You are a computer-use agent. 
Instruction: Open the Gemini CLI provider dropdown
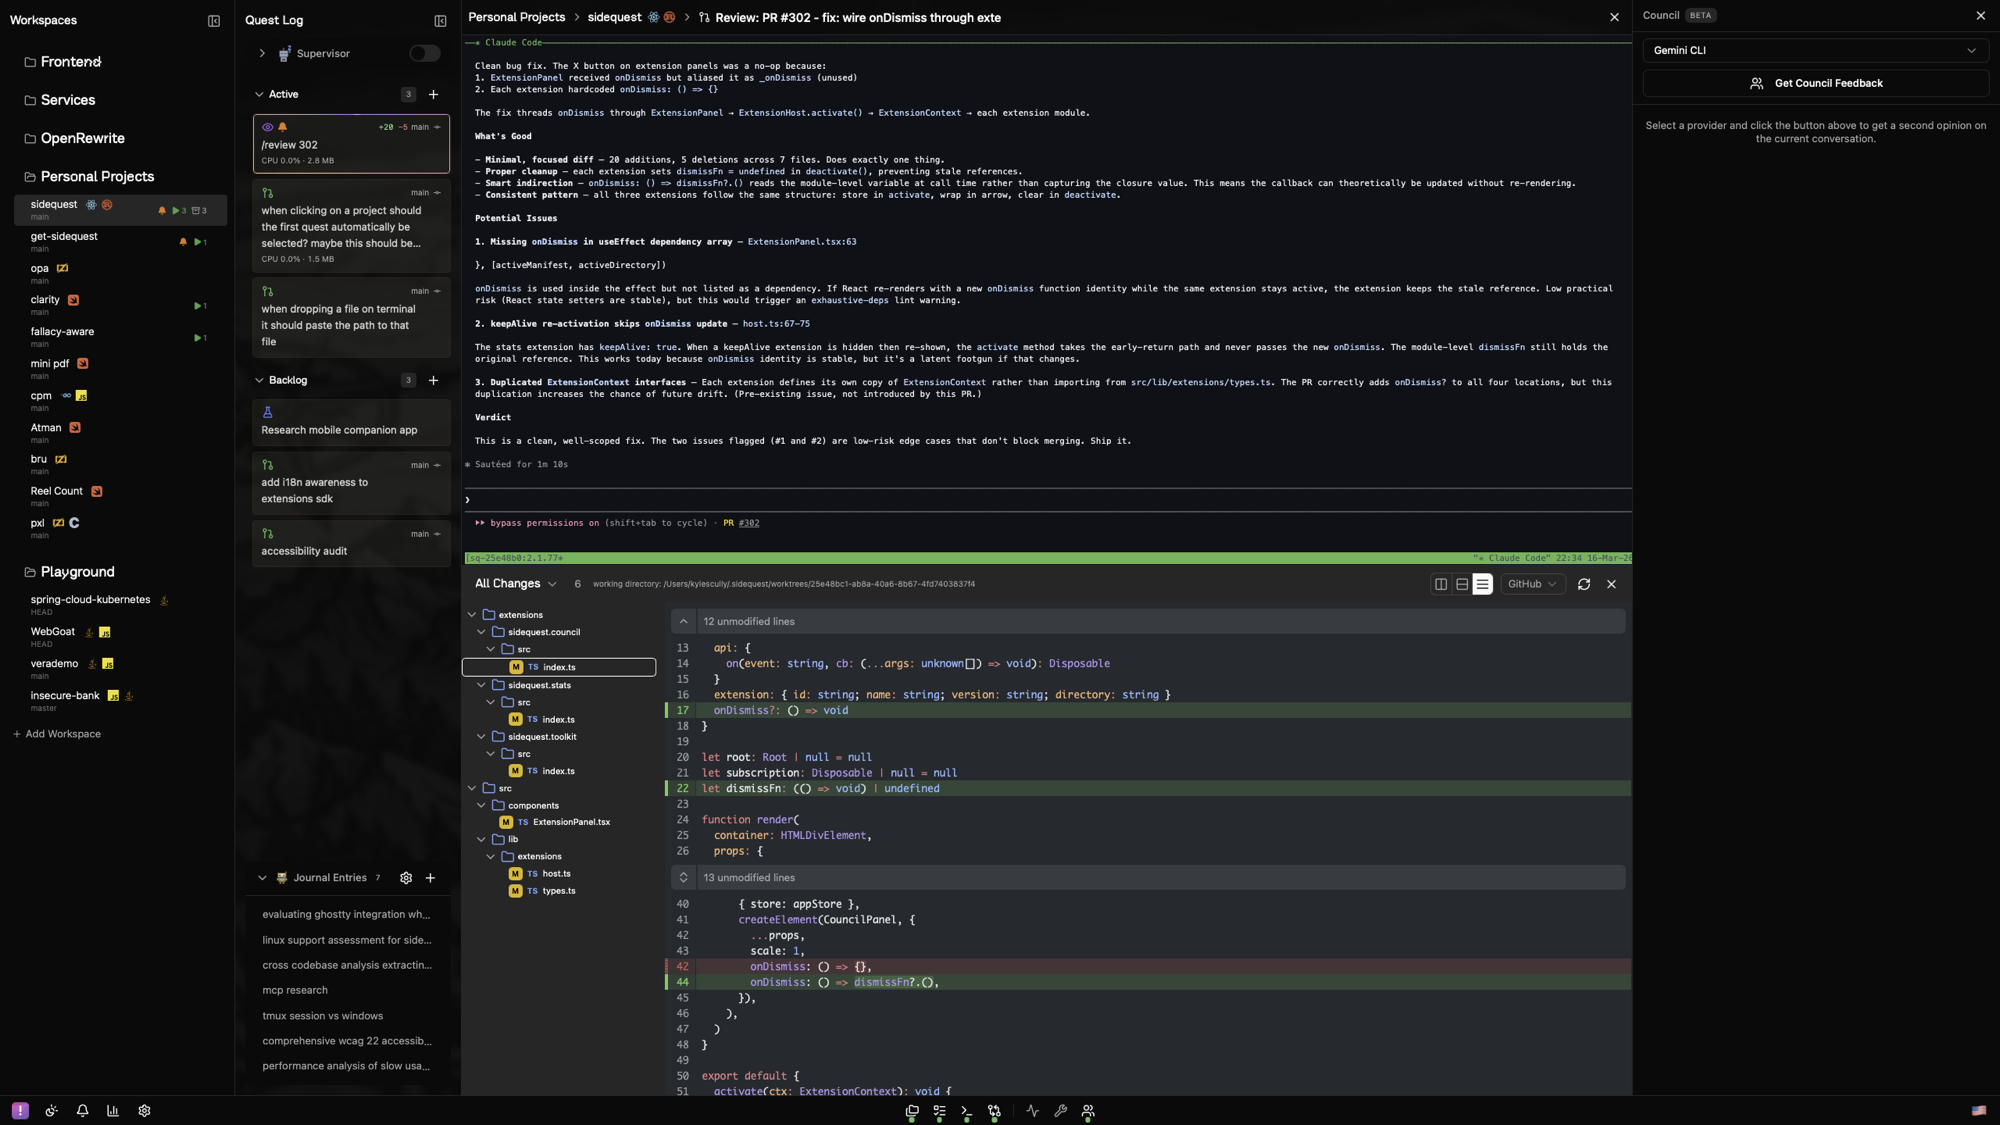coord(1815,50)
